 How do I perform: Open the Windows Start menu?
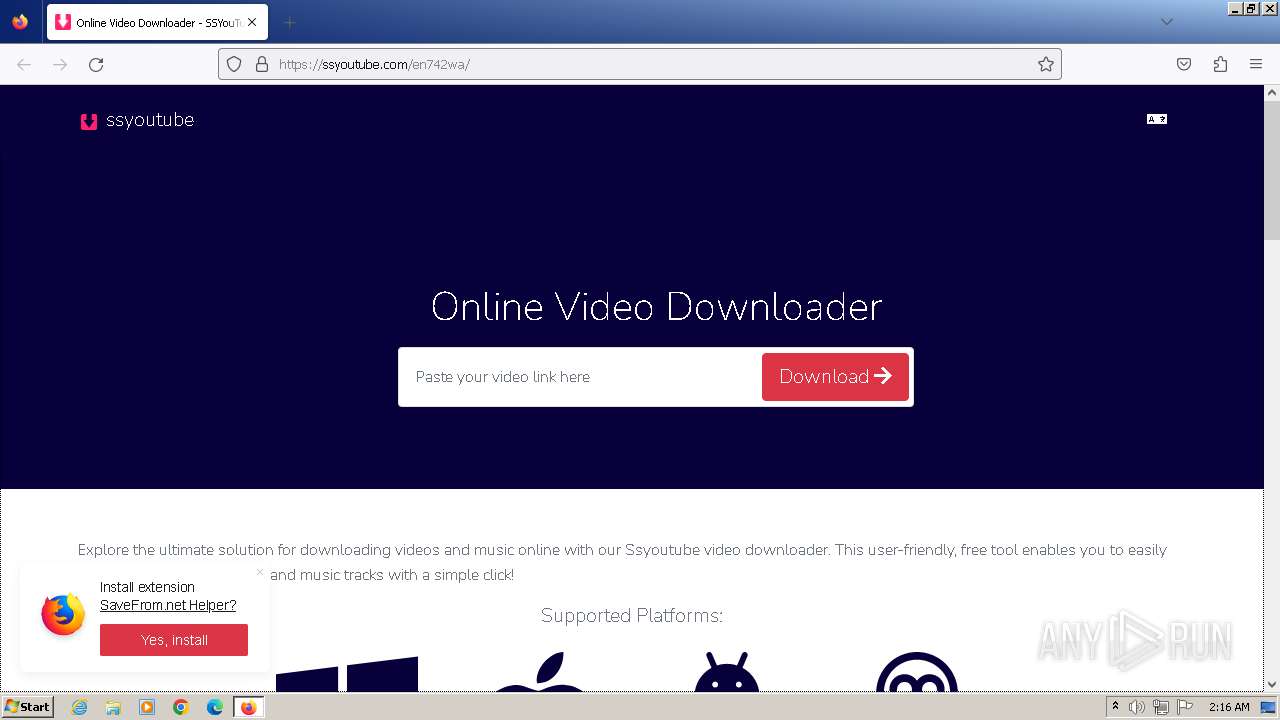coord(28,707)
